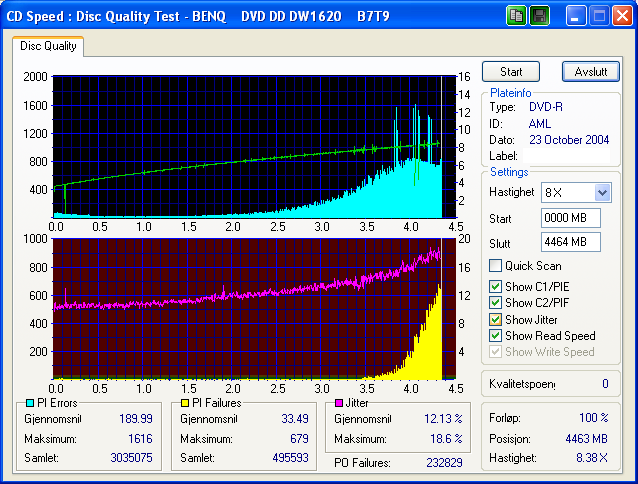
Task: Toggle Show Read Speed checkbox
Action: (495, 336)
